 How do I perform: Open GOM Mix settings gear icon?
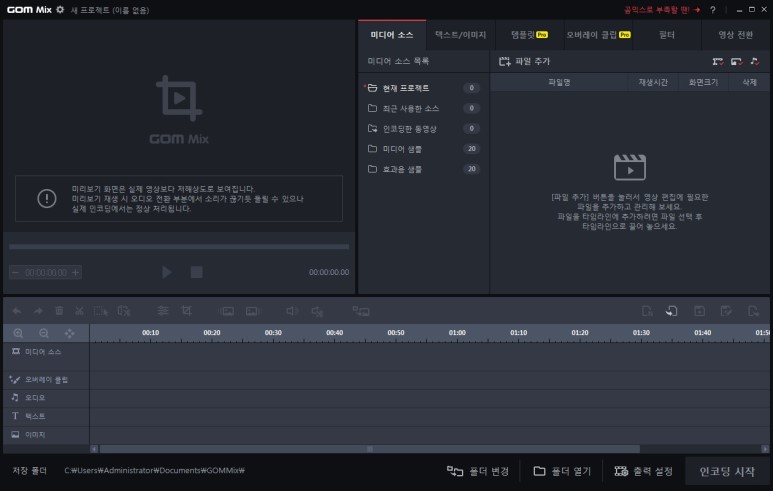coord(60,9)
